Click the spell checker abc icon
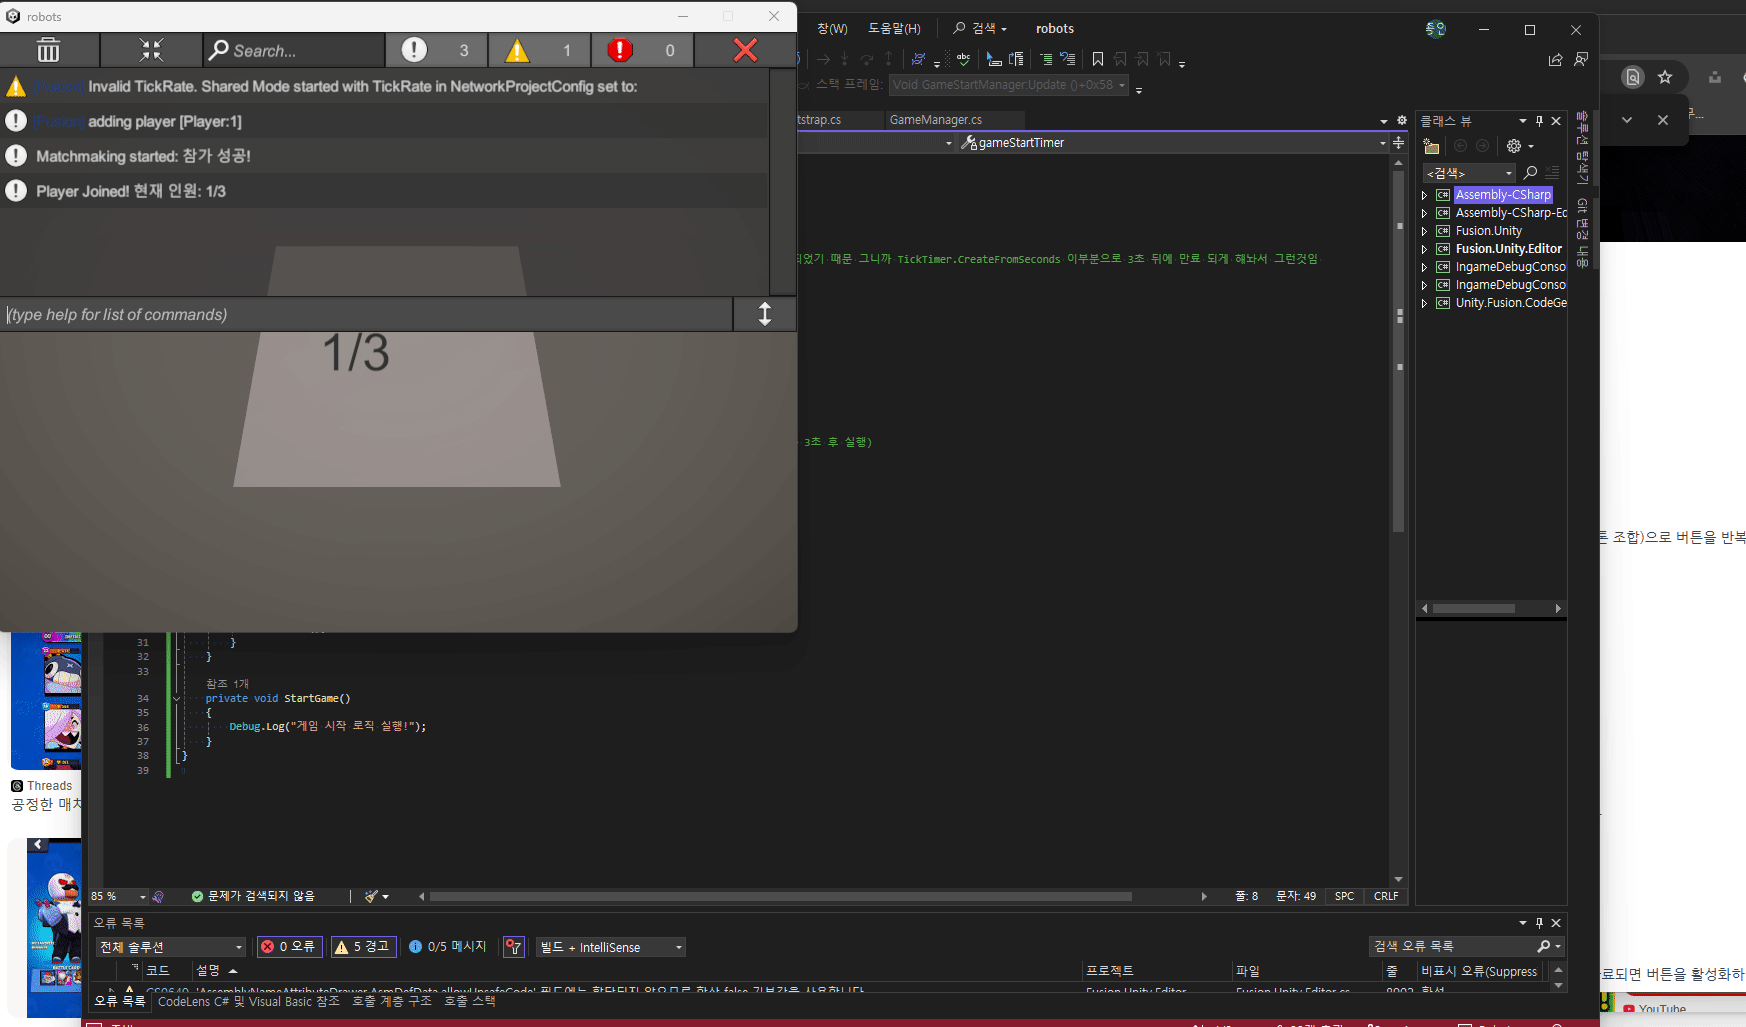This screenshot has width=1746, height=1027. coord(963,59)
